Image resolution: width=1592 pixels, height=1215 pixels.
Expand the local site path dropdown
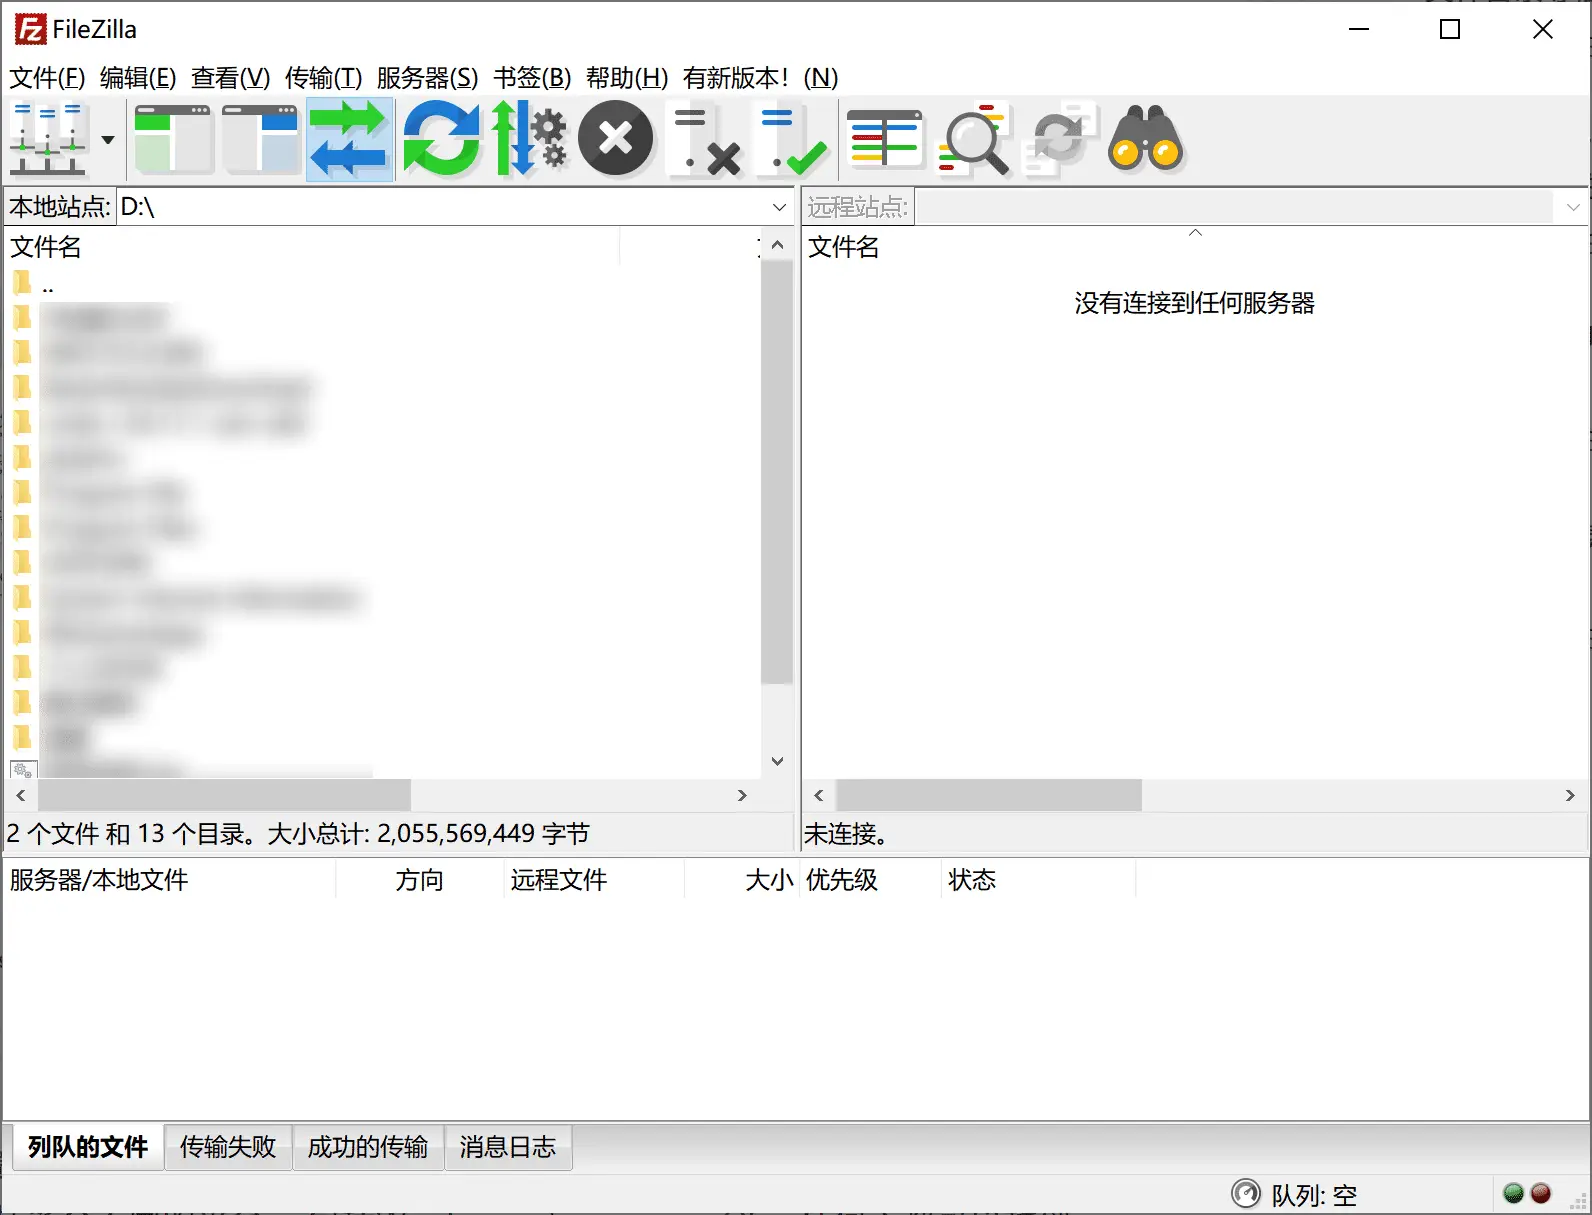click(779, 207)
